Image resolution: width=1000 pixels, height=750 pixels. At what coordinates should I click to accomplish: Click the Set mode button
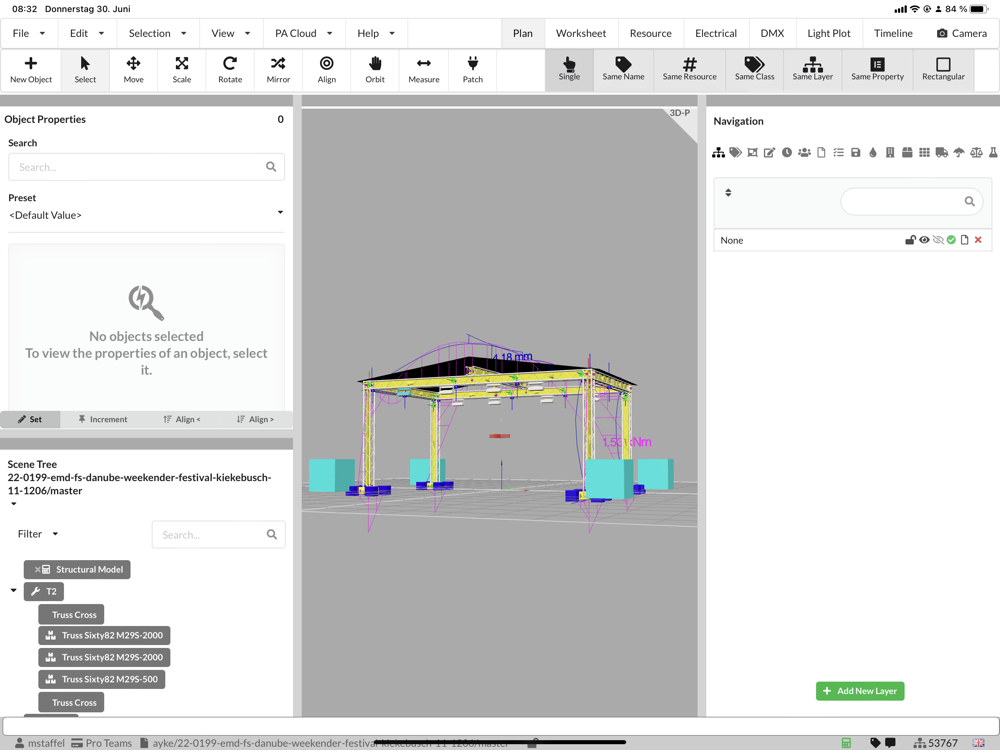click(30, 419)
